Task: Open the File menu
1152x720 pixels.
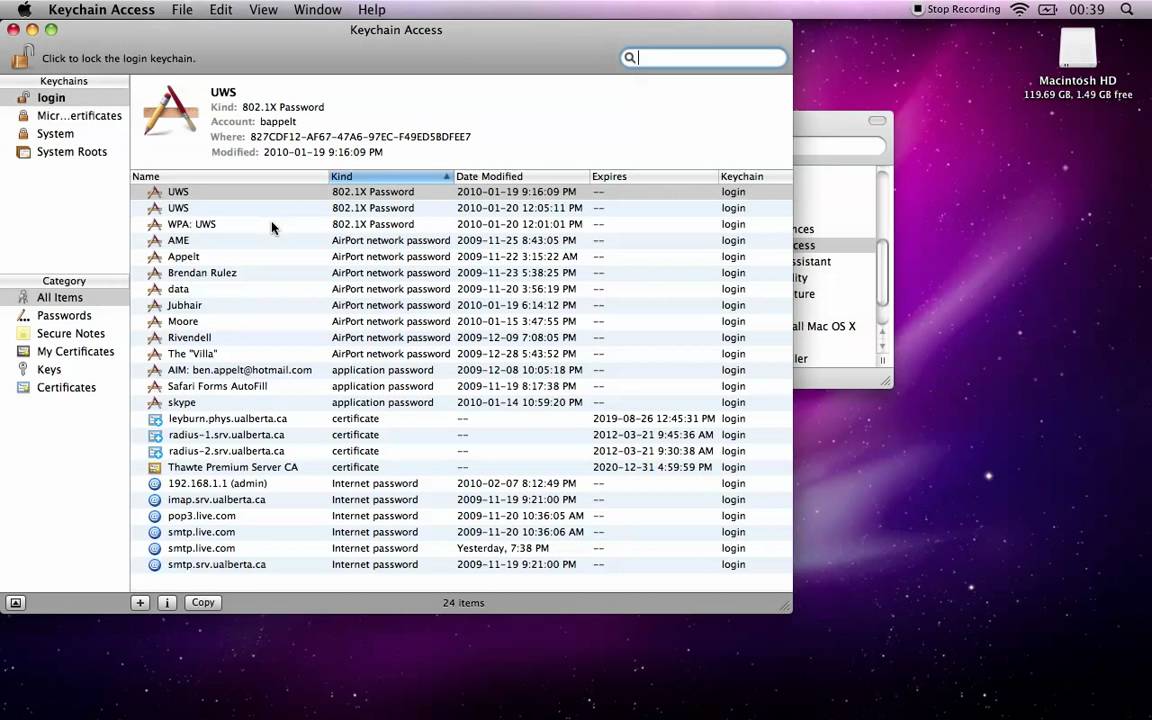Action: click(x=182, y=10)
